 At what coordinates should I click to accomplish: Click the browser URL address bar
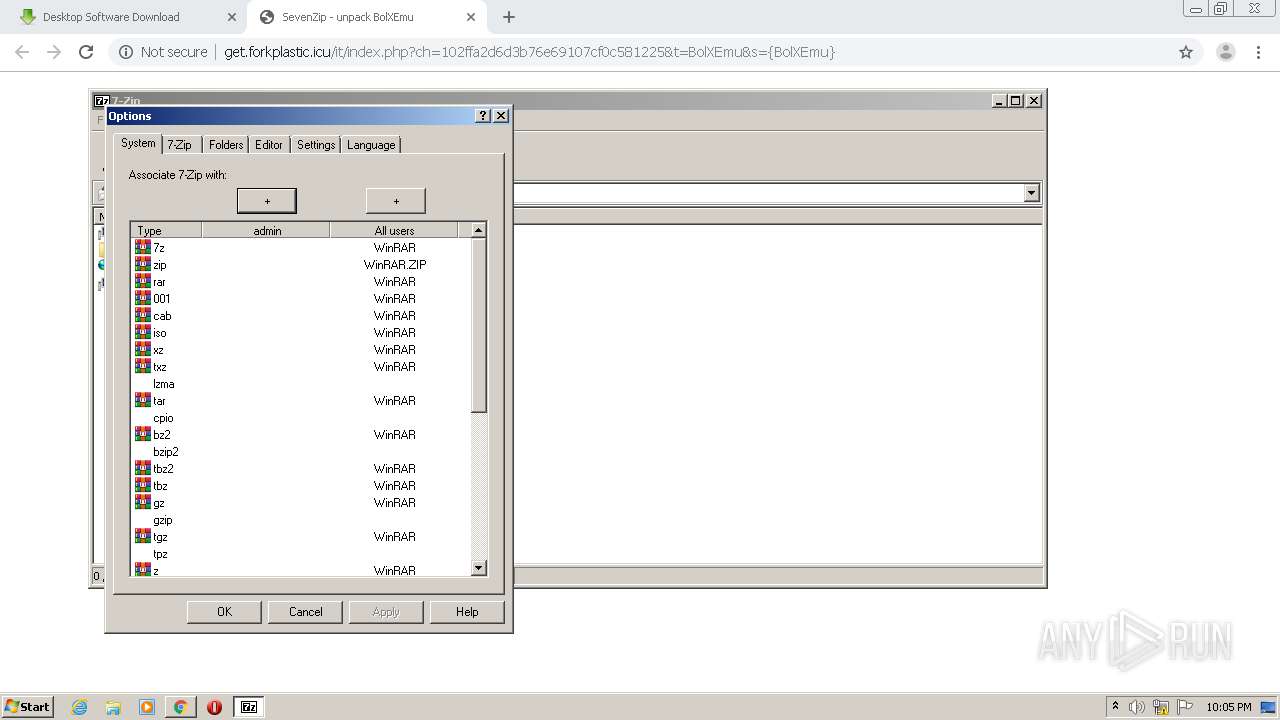coord(640,52)
